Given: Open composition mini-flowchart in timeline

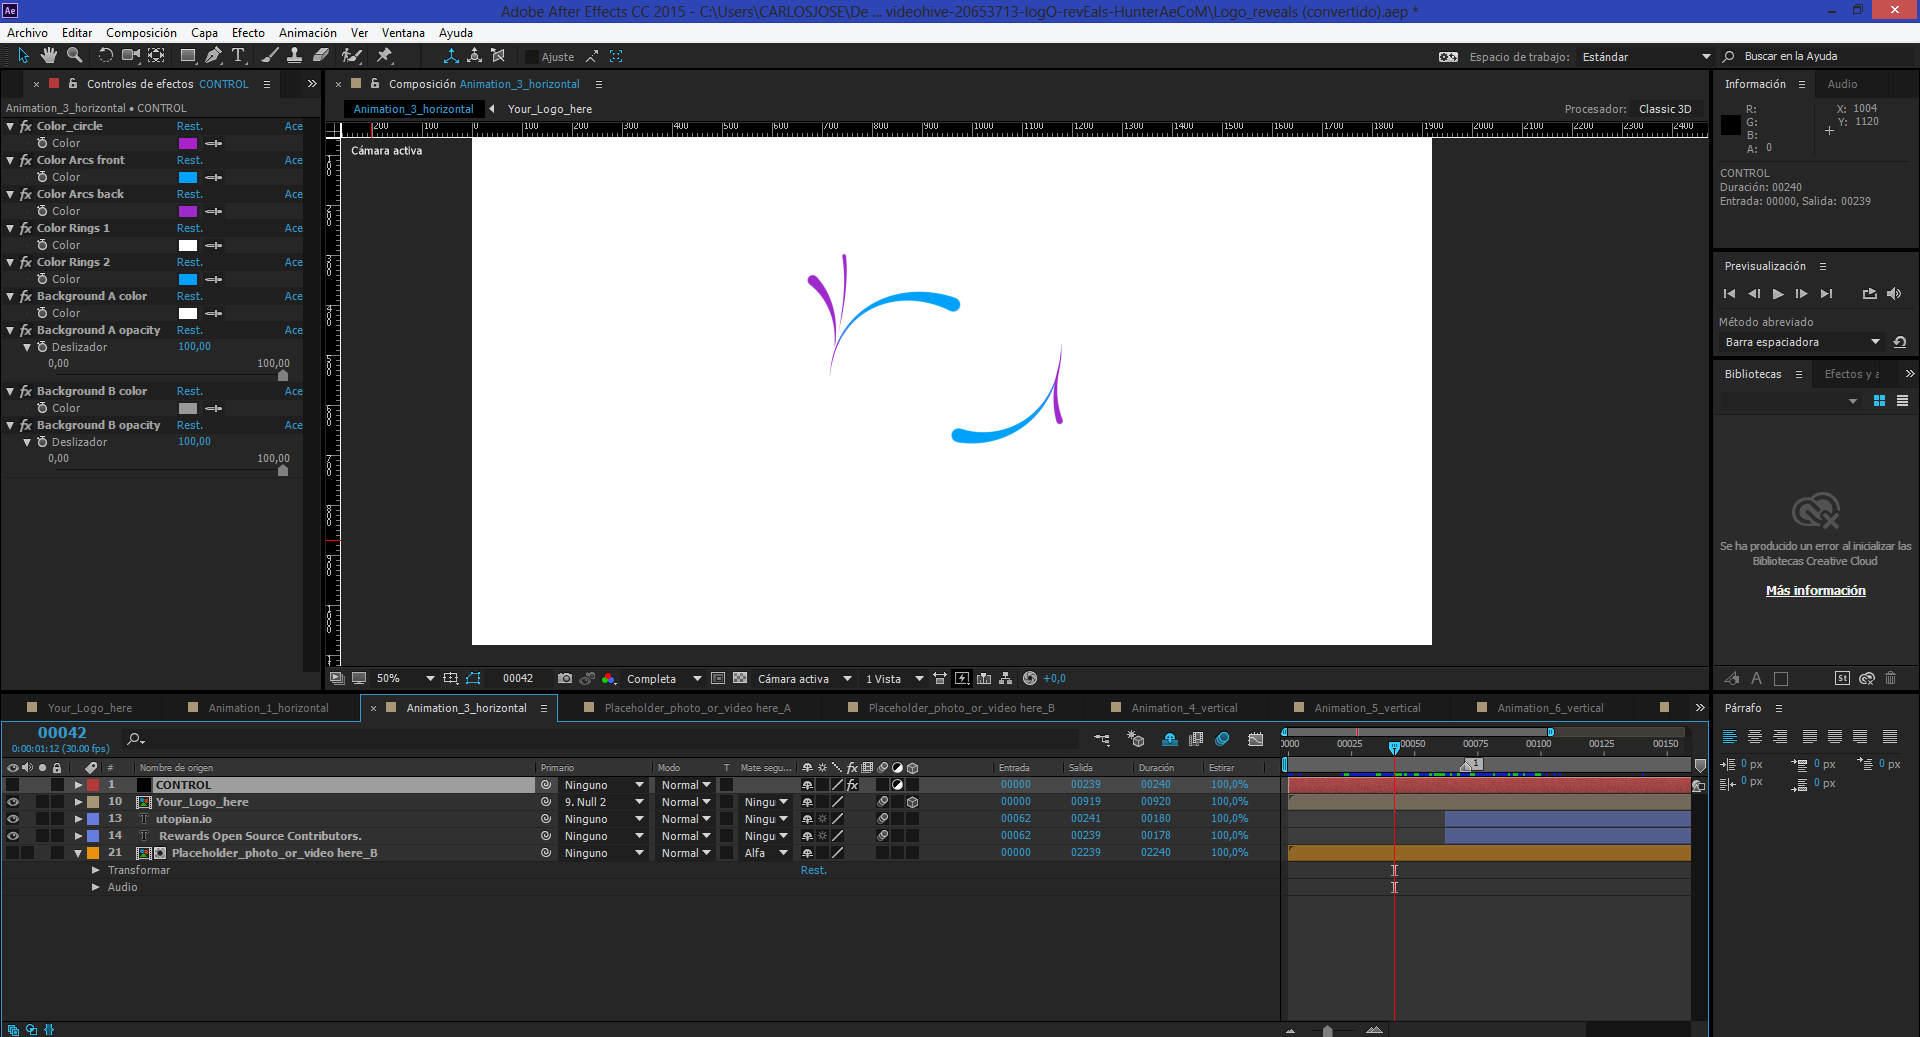Looking at the screenshot, I should click(x=1102, y=740).
